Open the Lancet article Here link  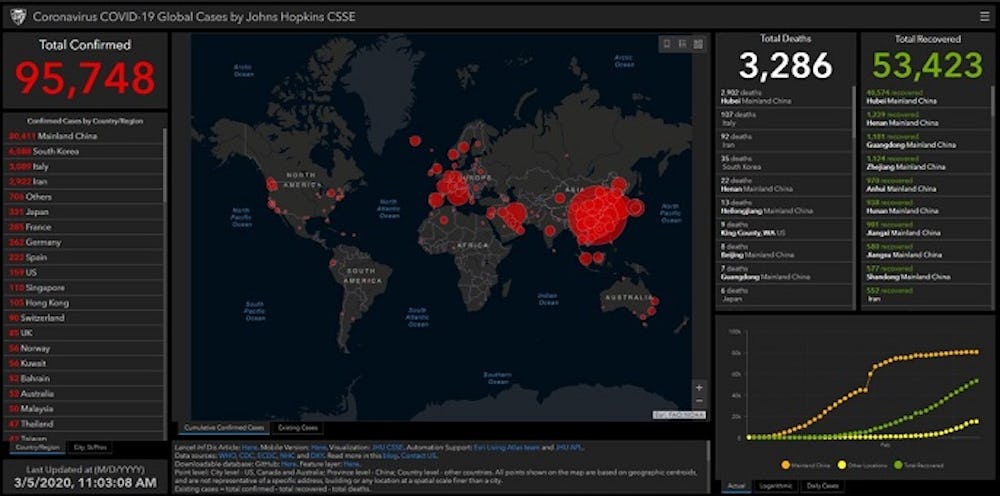pyautogui.click(x=249, y=448)
